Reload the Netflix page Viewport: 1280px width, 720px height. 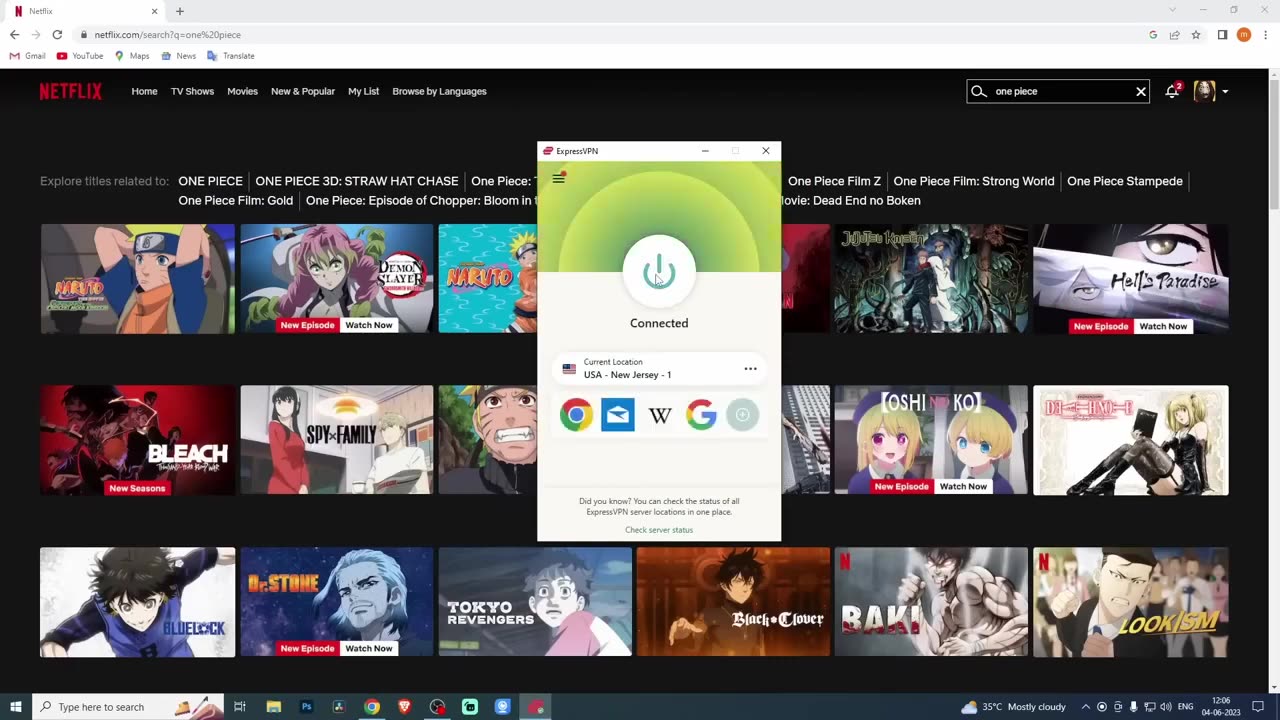point(57,34)
